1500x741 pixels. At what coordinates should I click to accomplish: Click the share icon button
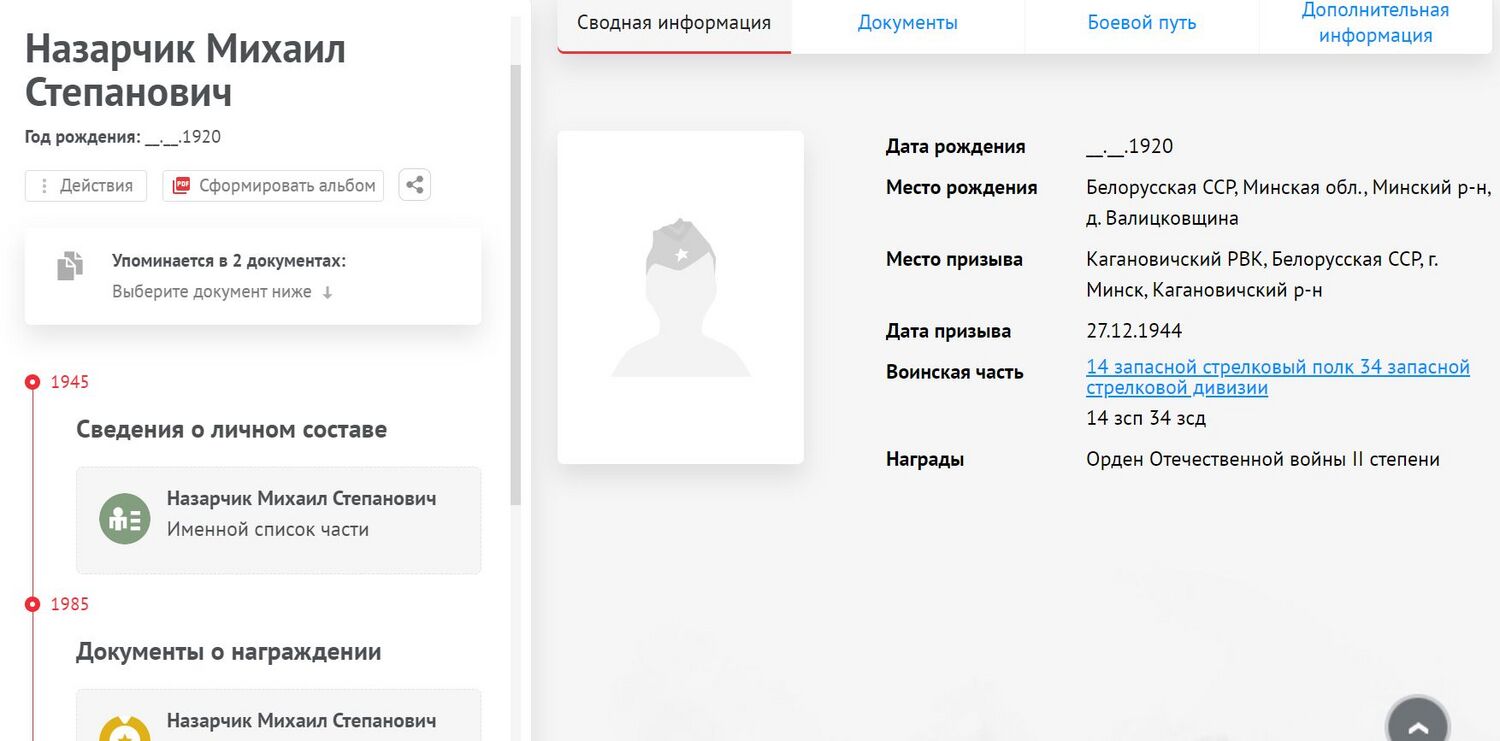(415, 185)
